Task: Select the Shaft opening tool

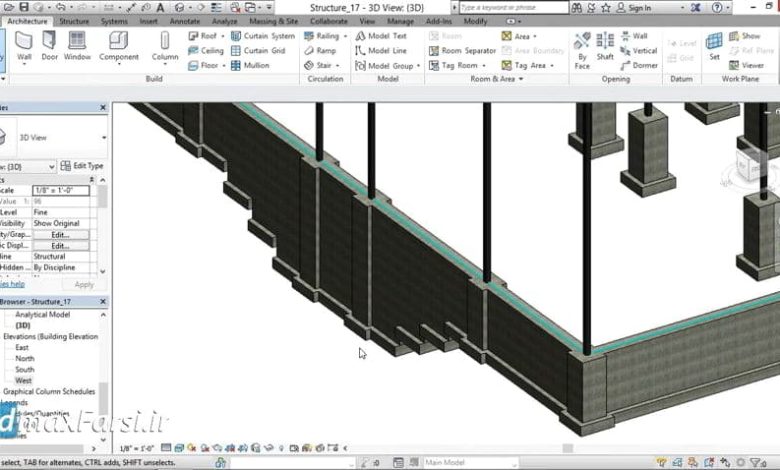Action: click(605, 47)
